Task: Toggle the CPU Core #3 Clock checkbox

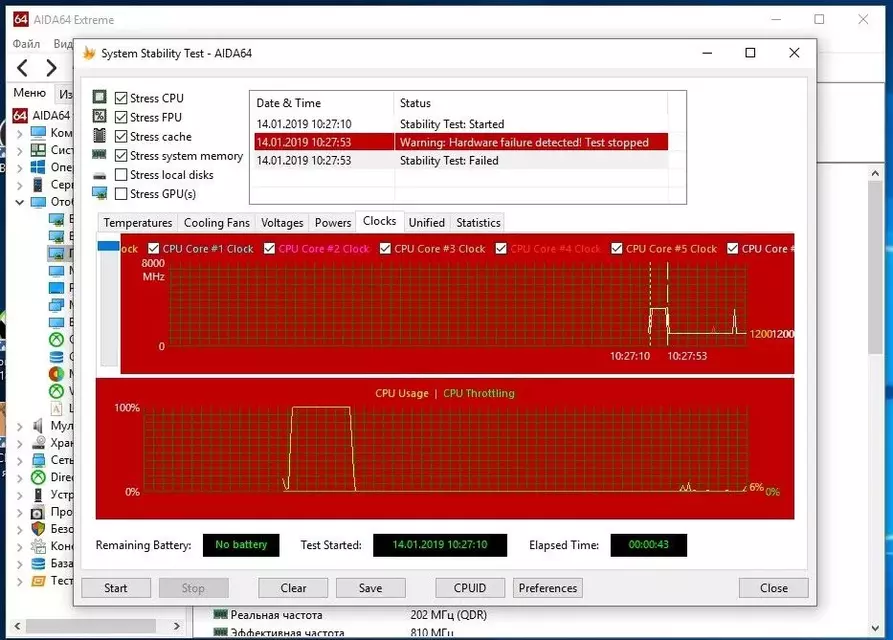Action: (385, 248)
